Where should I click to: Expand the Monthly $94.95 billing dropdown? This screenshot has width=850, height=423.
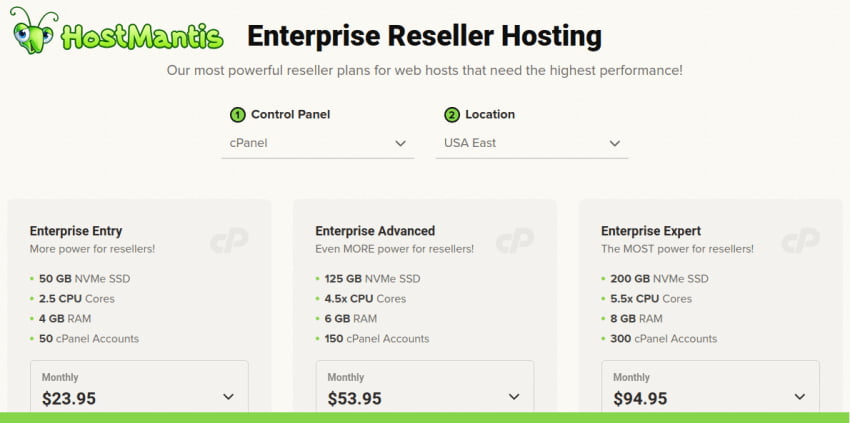(x=711, y=389)
